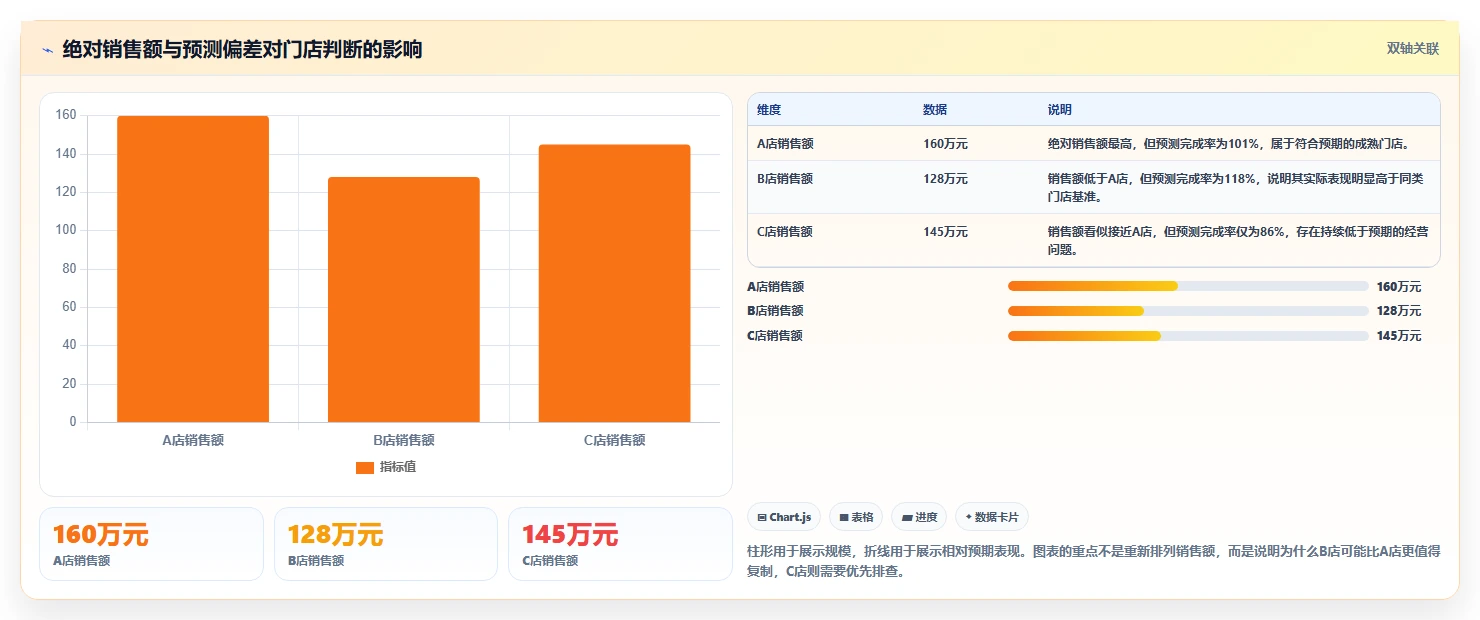Click the 数据 column header
The image size is (1480, 620).
point(935,110)
